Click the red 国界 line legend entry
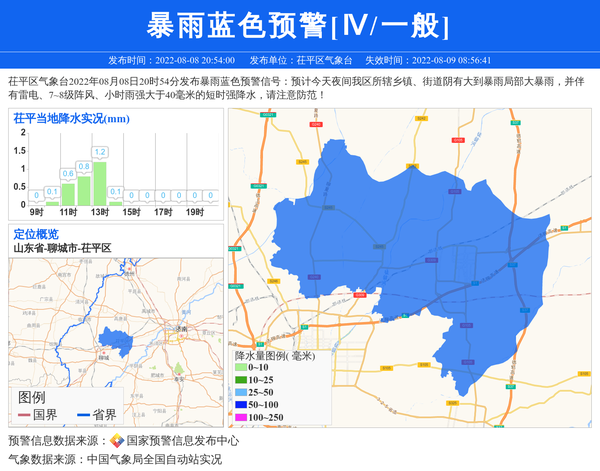Viewport: 600px width, 471px height. tap(38, 415)
